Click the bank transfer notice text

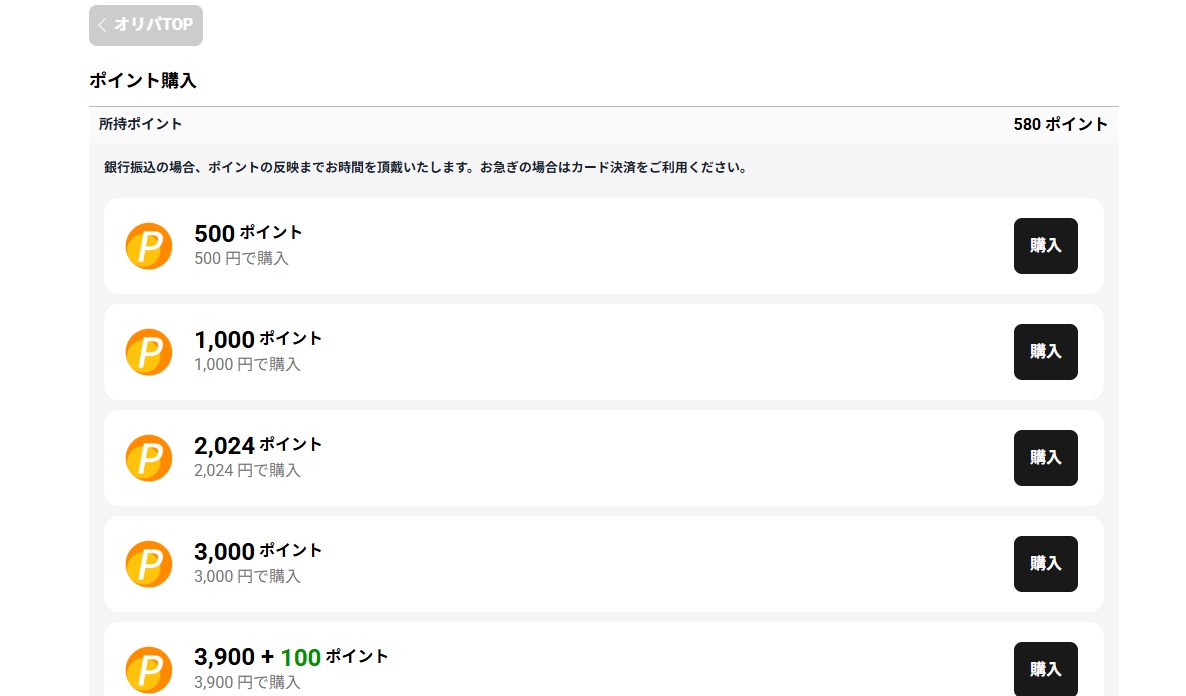(426, 168)
